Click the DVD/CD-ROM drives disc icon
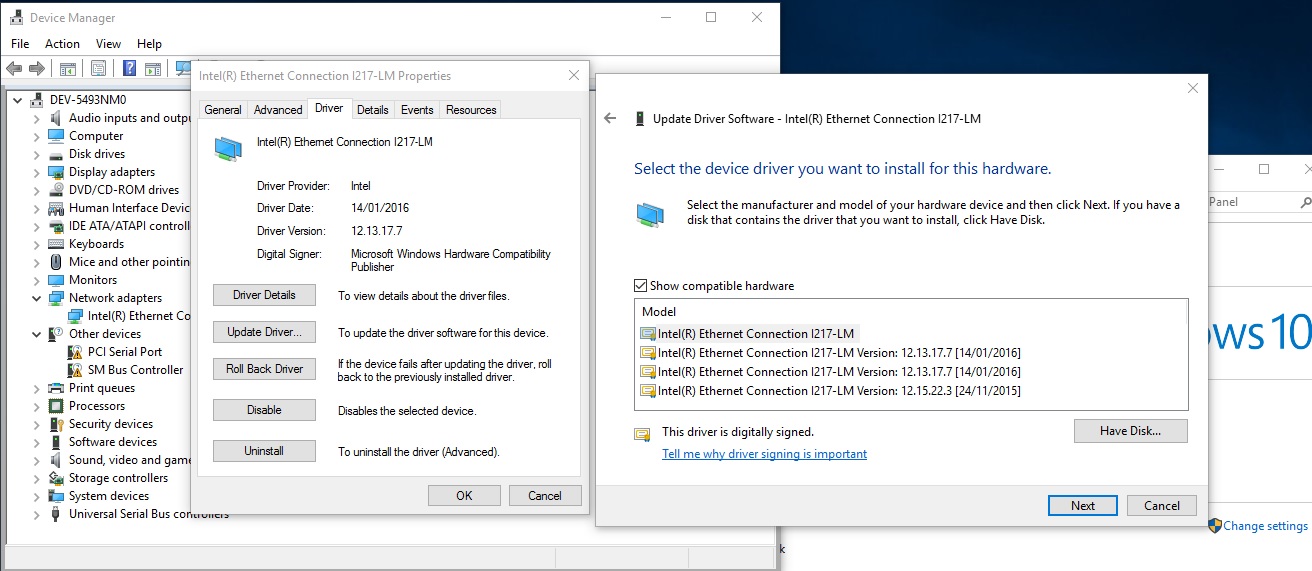This screenshot has width=1312, height=571. [57, 190]
